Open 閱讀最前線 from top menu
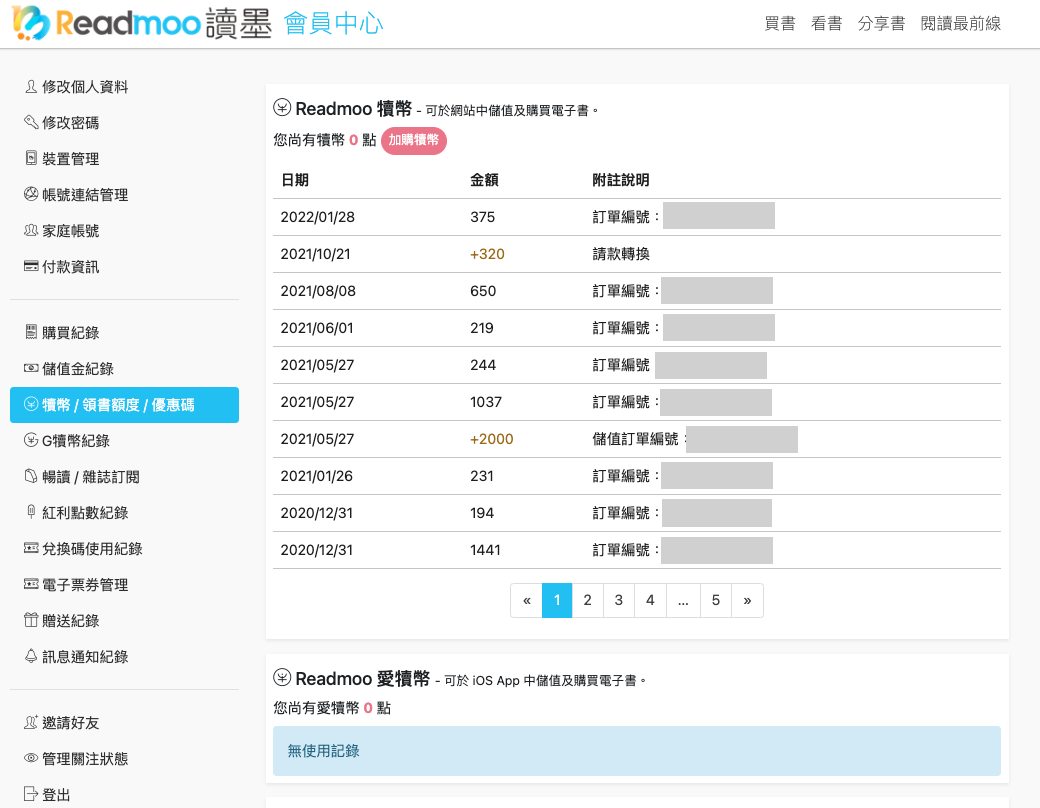The image size is (1040, 808). pyautogui.click(x=960, y=23)
